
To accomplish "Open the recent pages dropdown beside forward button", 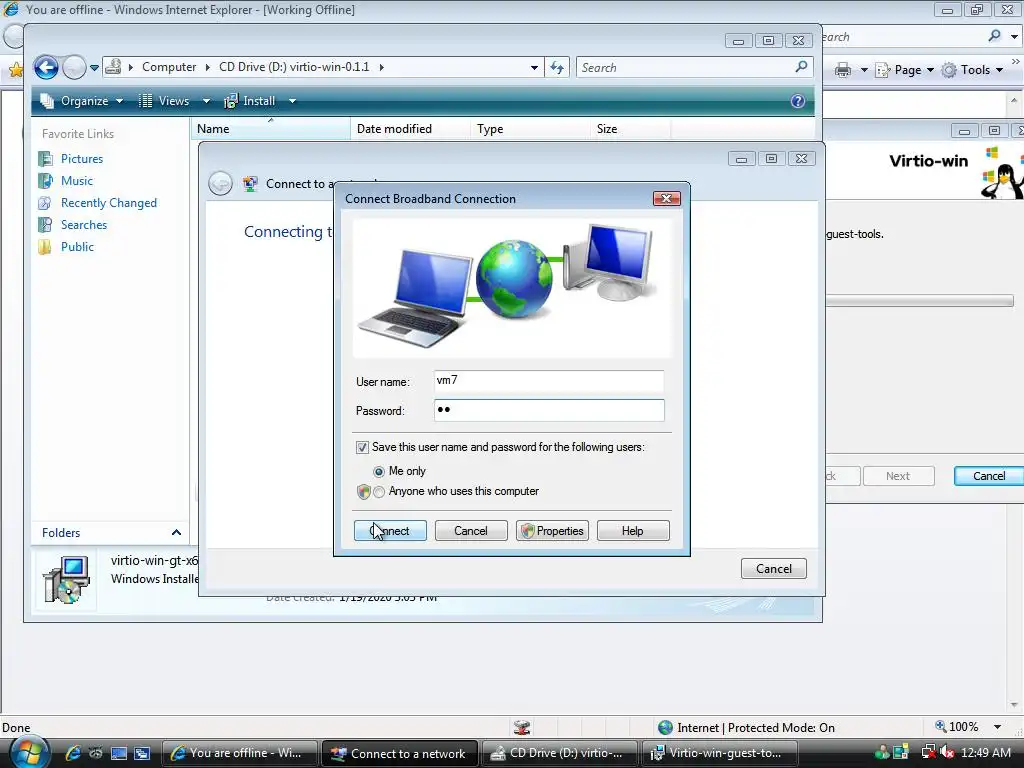I will click(94, 68).
